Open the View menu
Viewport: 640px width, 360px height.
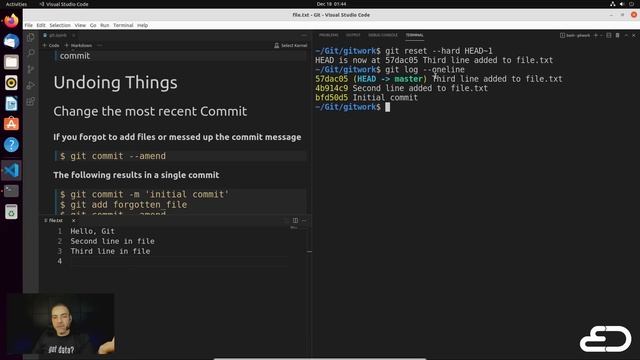pyautogui.click(x=80, y=25)
